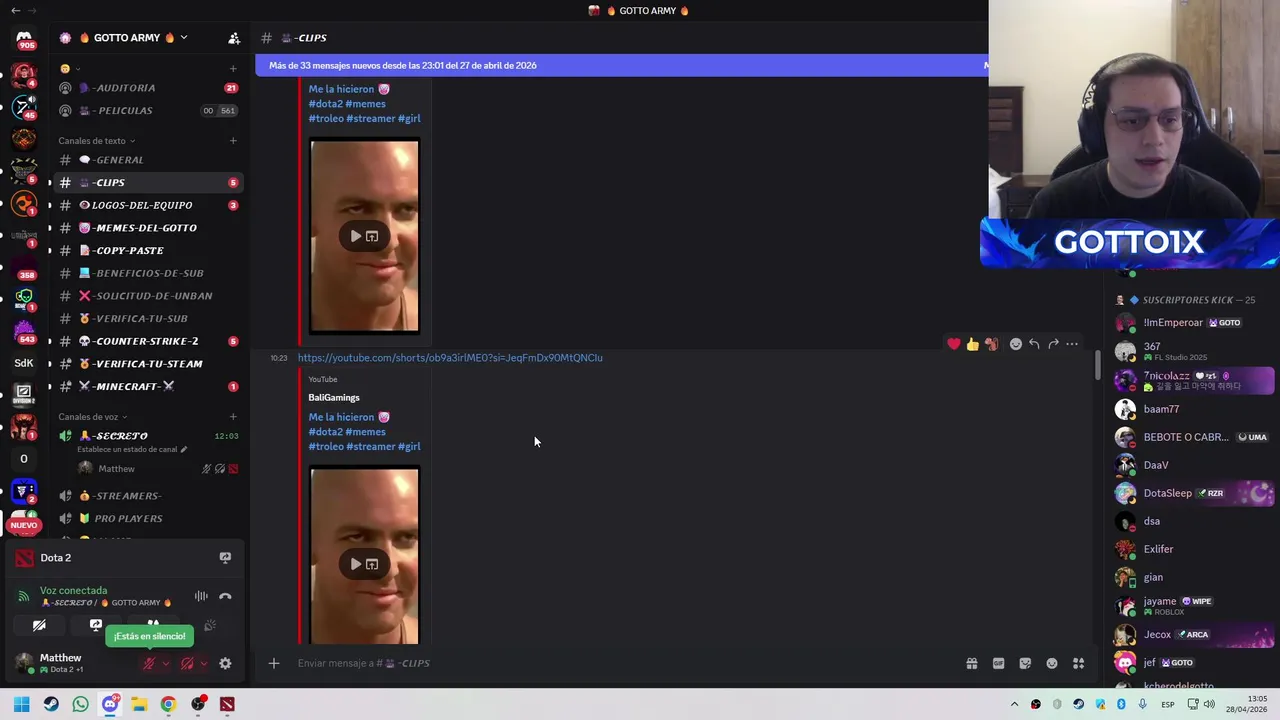Show hidden system tray icons
Image resolution: width=1280 pixels, height=720 pixels.
[x=1014, y=704]
